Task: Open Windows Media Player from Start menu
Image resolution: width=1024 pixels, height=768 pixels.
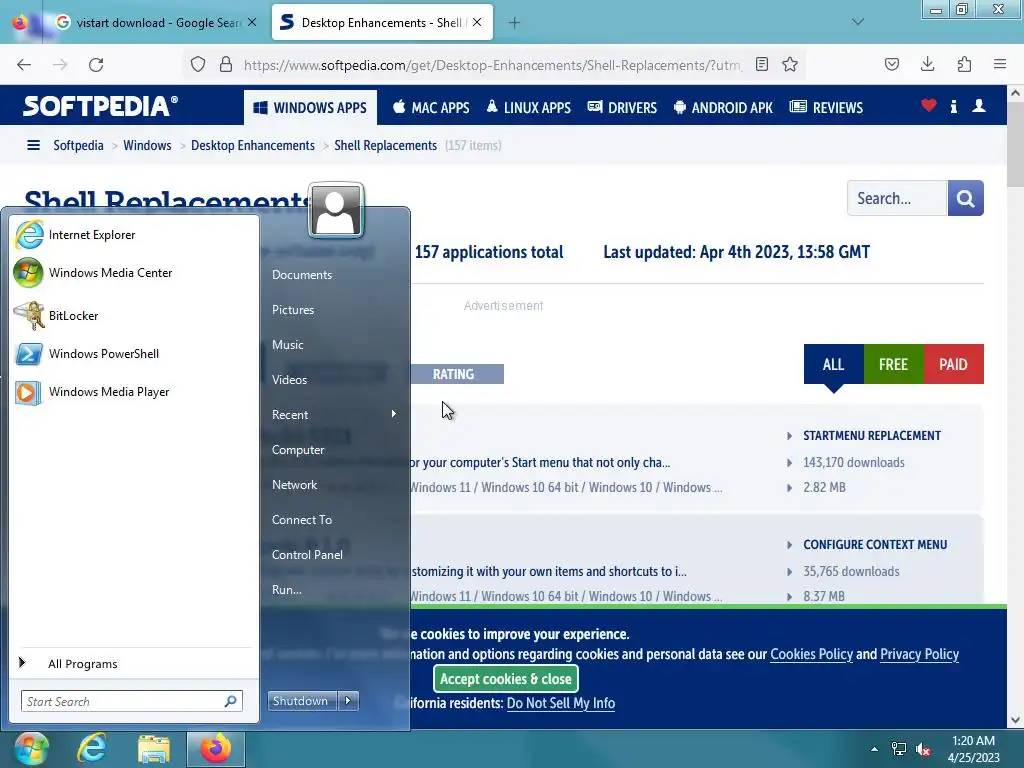Action: tap(92, 391)
